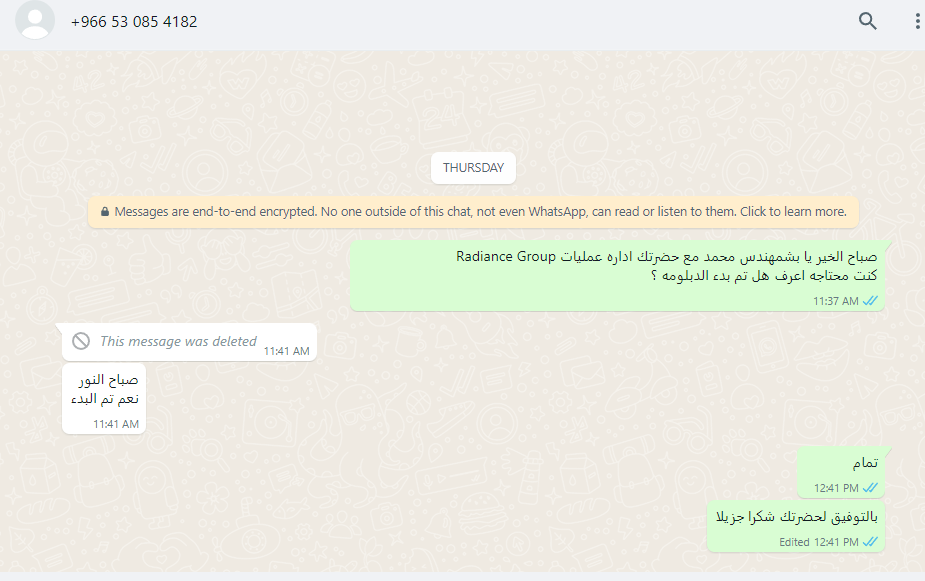
Task: Click the contact profile avatar
Action: (x=35, y=19)
